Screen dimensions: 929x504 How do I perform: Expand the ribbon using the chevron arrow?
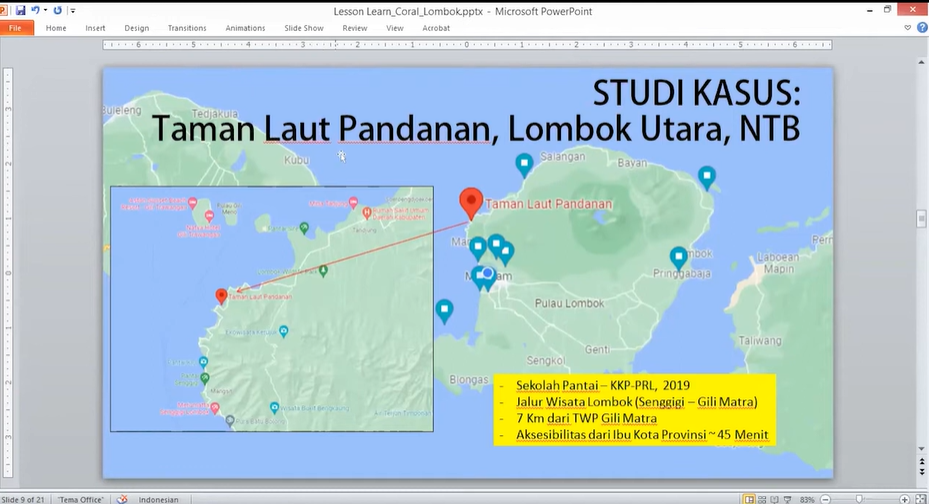click(907, 28)
